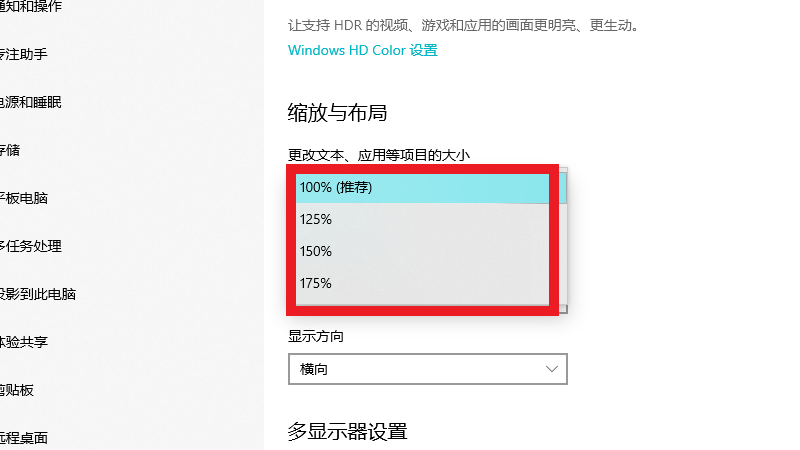Open 投影到此电脑 in the sidebar

[x=38, y=294]
